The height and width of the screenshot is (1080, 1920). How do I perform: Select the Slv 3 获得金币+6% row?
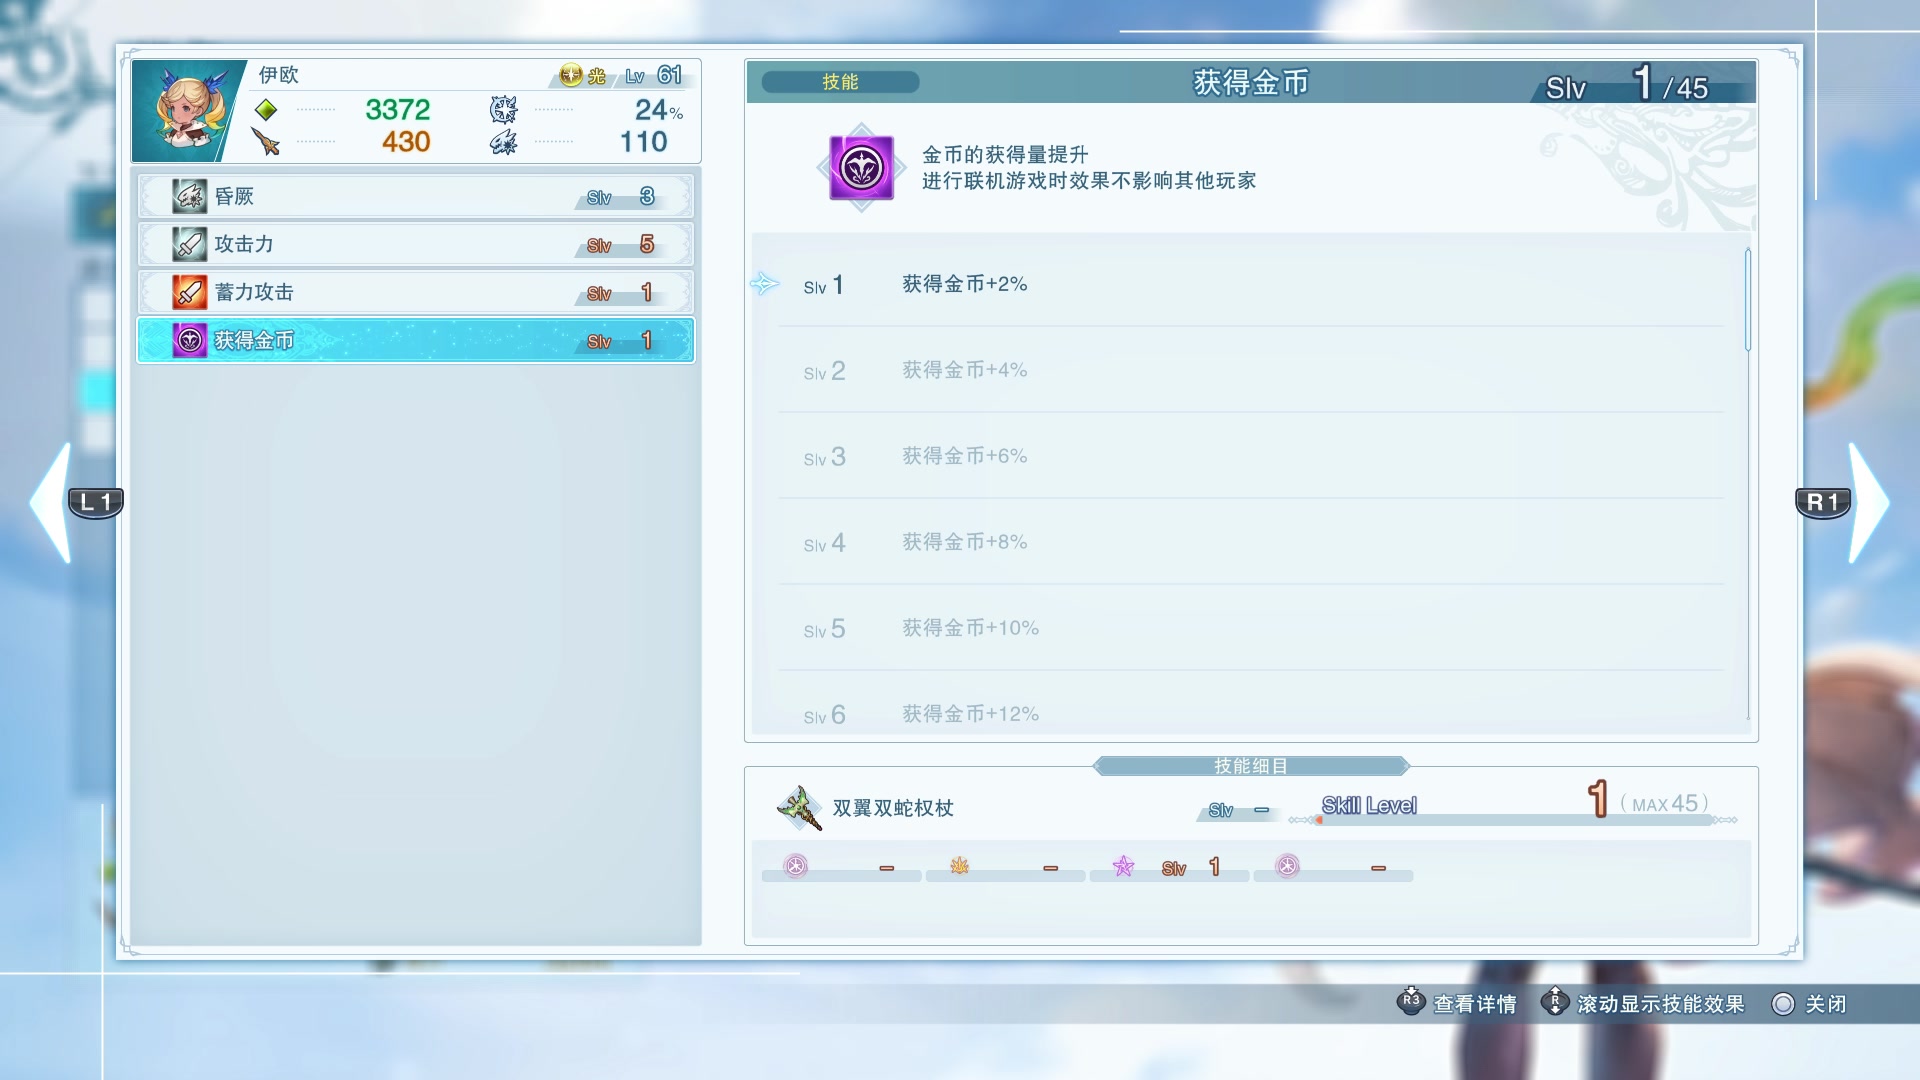1250,456
